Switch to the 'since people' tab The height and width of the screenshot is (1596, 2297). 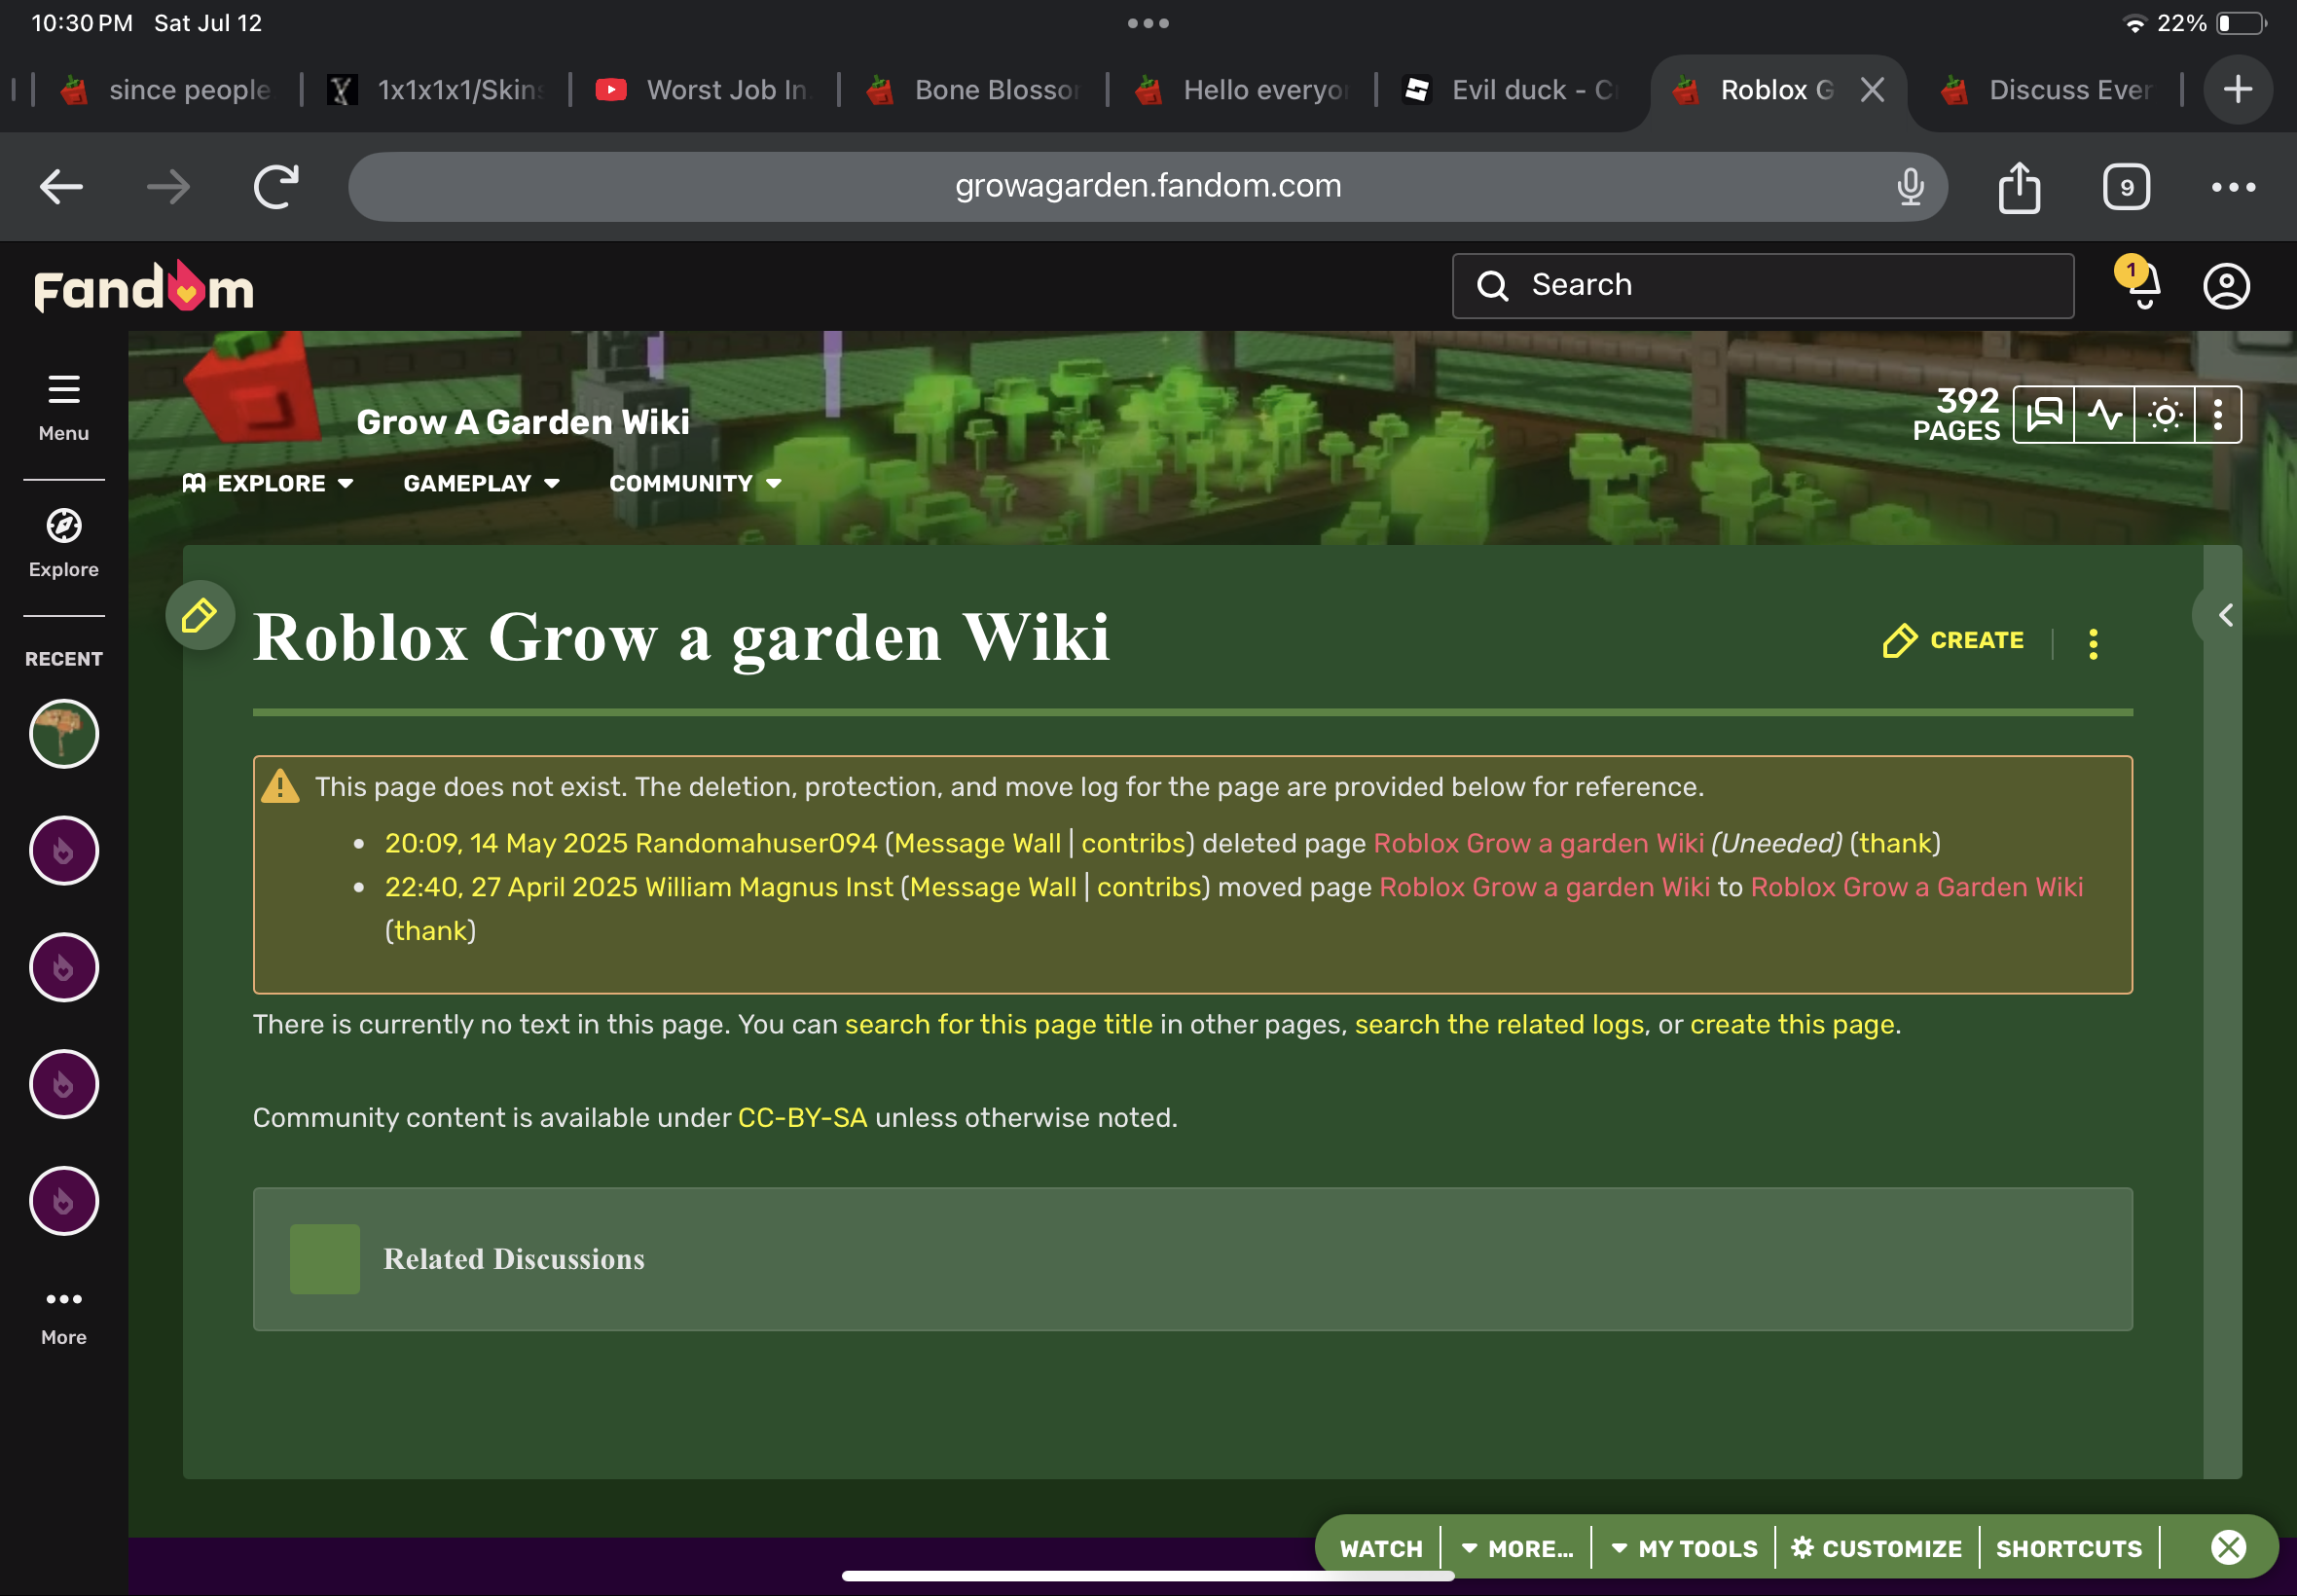(x=166, y=90)
